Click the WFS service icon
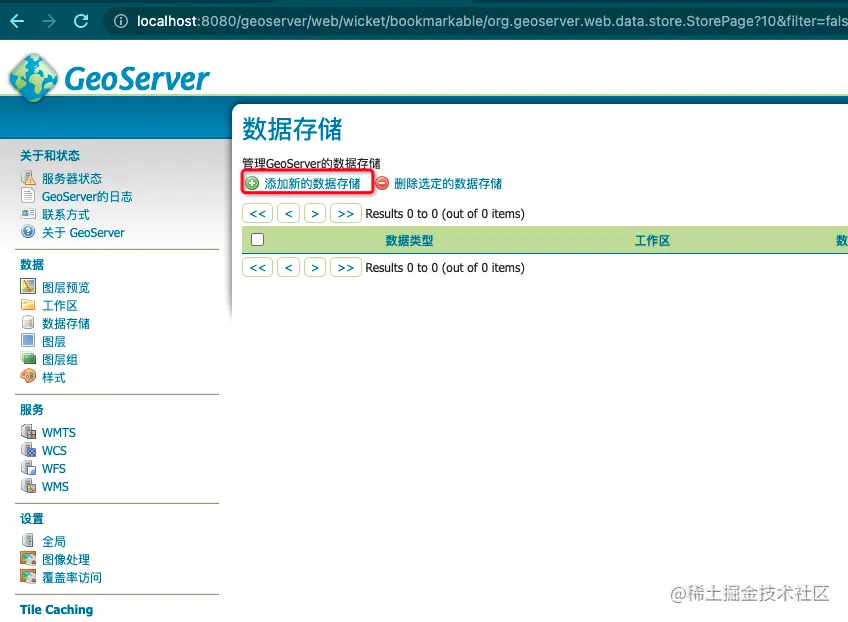Image resolution: width=848 pixels, height=622 pixels. pyautogui.click(x=28, y=467)
